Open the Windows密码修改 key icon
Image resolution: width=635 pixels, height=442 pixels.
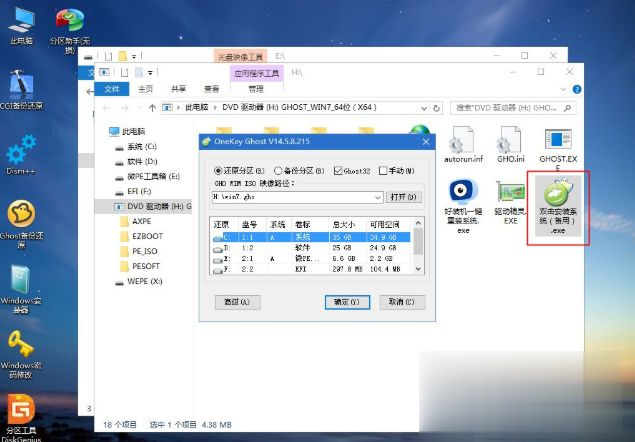click(x=21, y=354)
